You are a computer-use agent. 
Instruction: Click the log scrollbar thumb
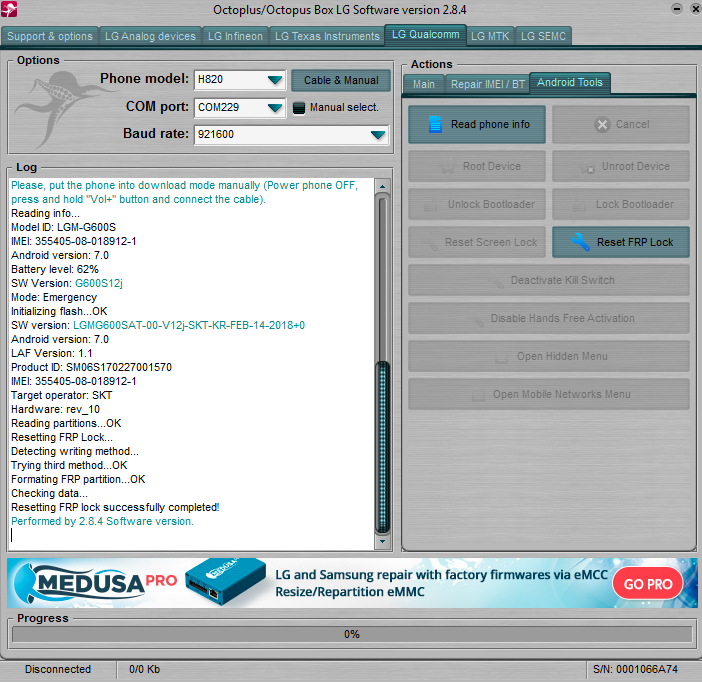382,448
